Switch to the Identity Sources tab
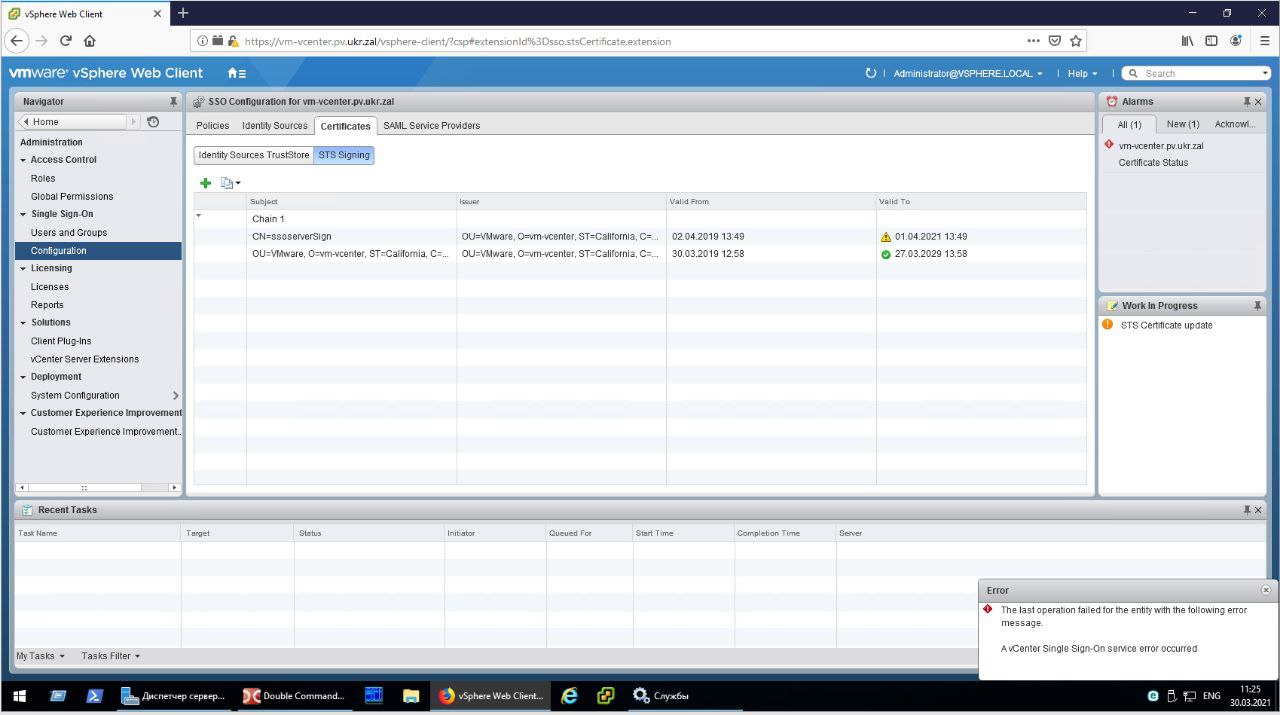Screen dimensions: 1280x715 pos(275,125)
